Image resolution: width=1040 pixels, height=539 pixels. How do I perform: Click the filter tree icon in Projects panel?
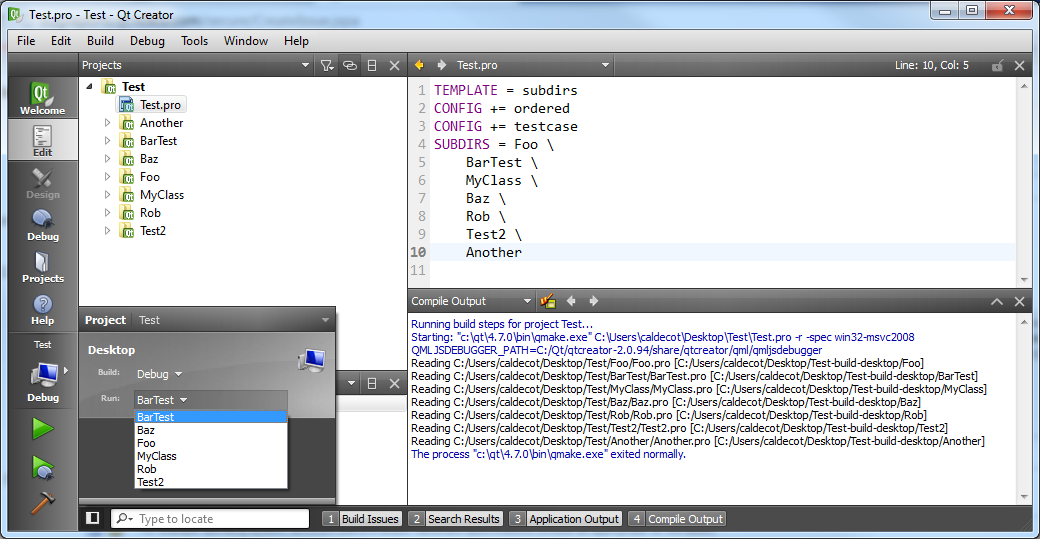pos(327,65)
